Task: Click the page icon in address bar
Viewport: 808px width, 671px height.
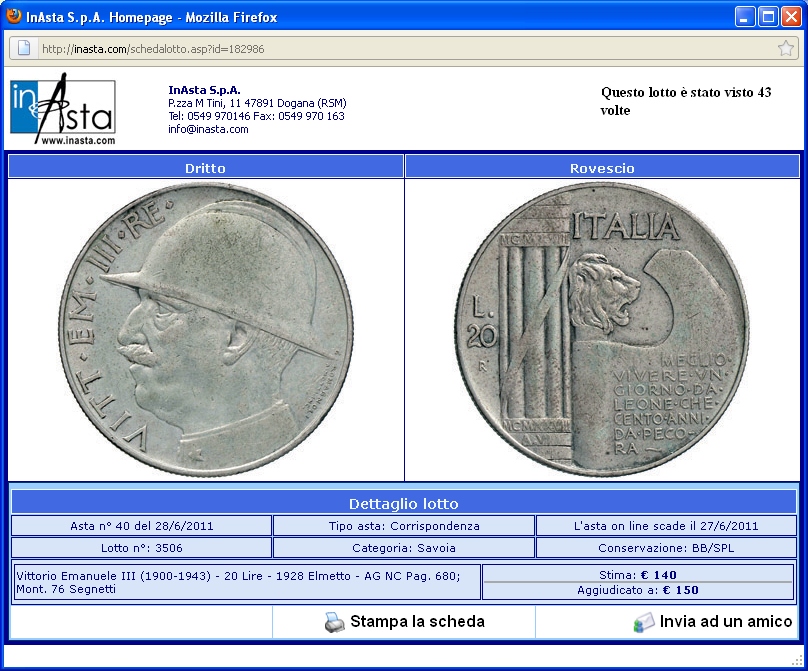Action: click(x=24, y=48)
